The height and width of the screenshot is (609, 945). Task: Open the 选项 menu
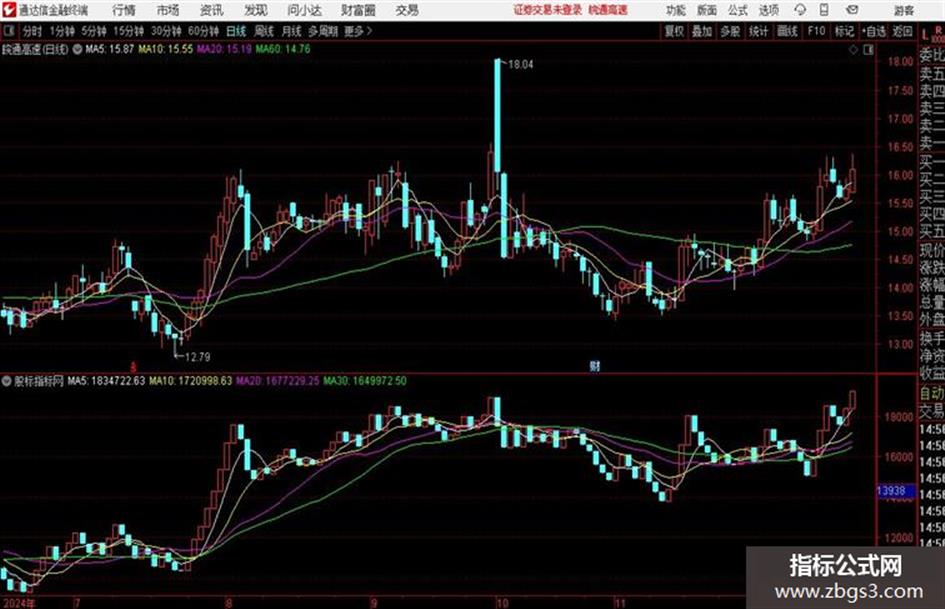click(x=768, y=10)
